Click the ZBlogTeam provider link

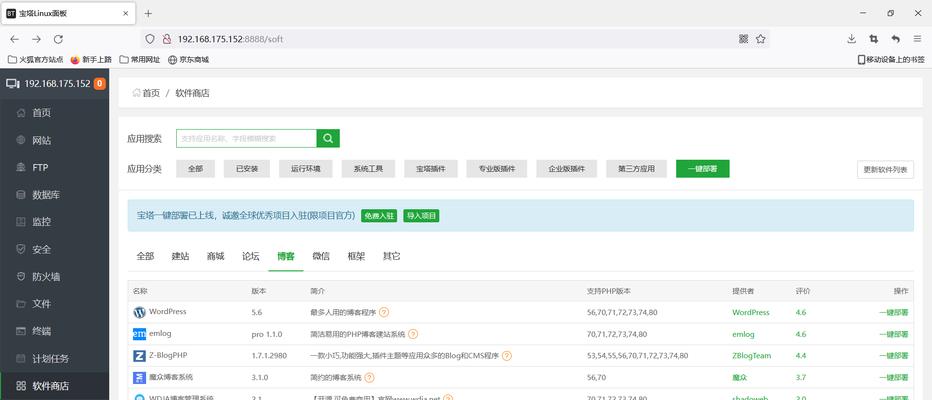[751, 355]
